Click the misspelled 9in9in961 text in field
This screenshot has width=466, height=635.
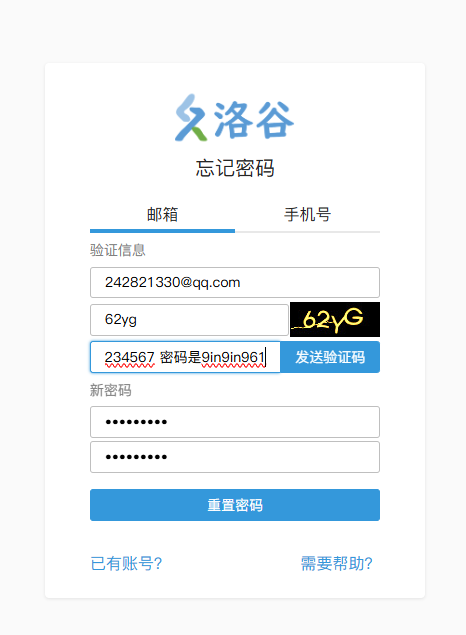click(233, 357)
